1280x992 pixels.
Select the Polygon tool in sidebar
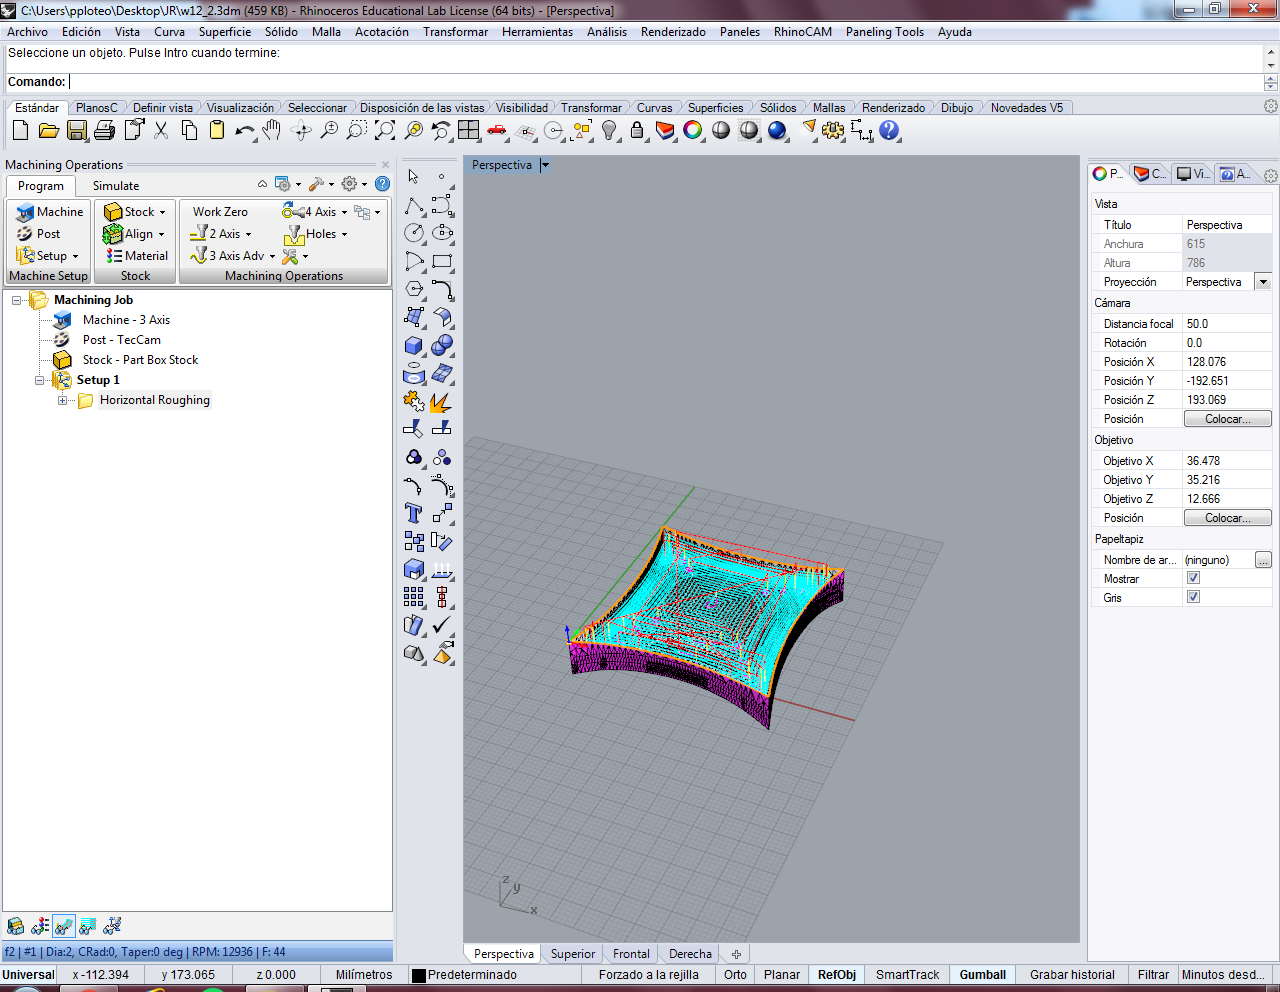pyautogui.click(x=414, y=289)
